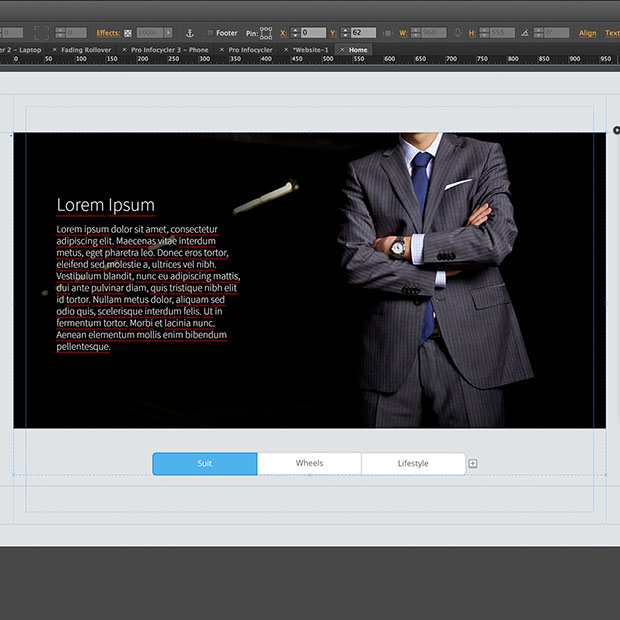
Task: Switch to the *Website-1 tab
Action: pos(310,50)
